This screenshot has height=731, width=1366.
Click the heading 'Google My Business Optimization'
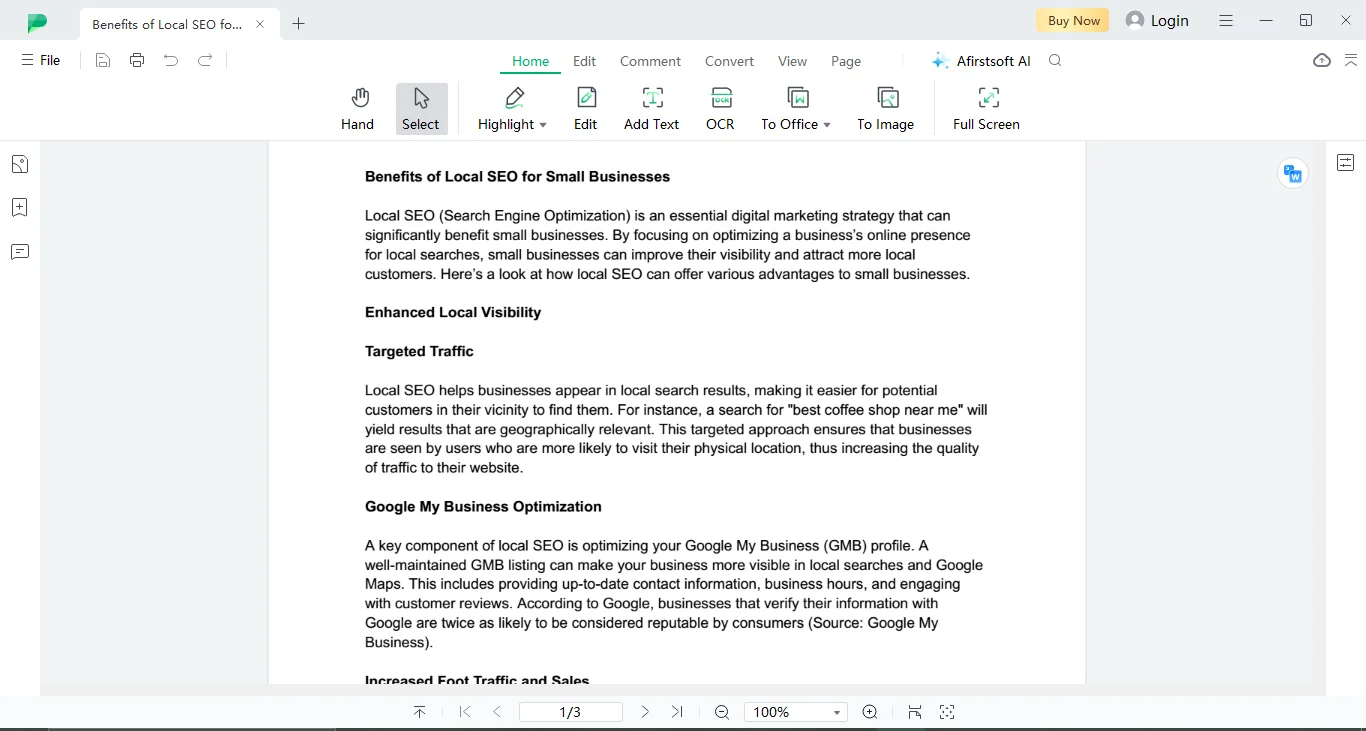click(483, 506)
